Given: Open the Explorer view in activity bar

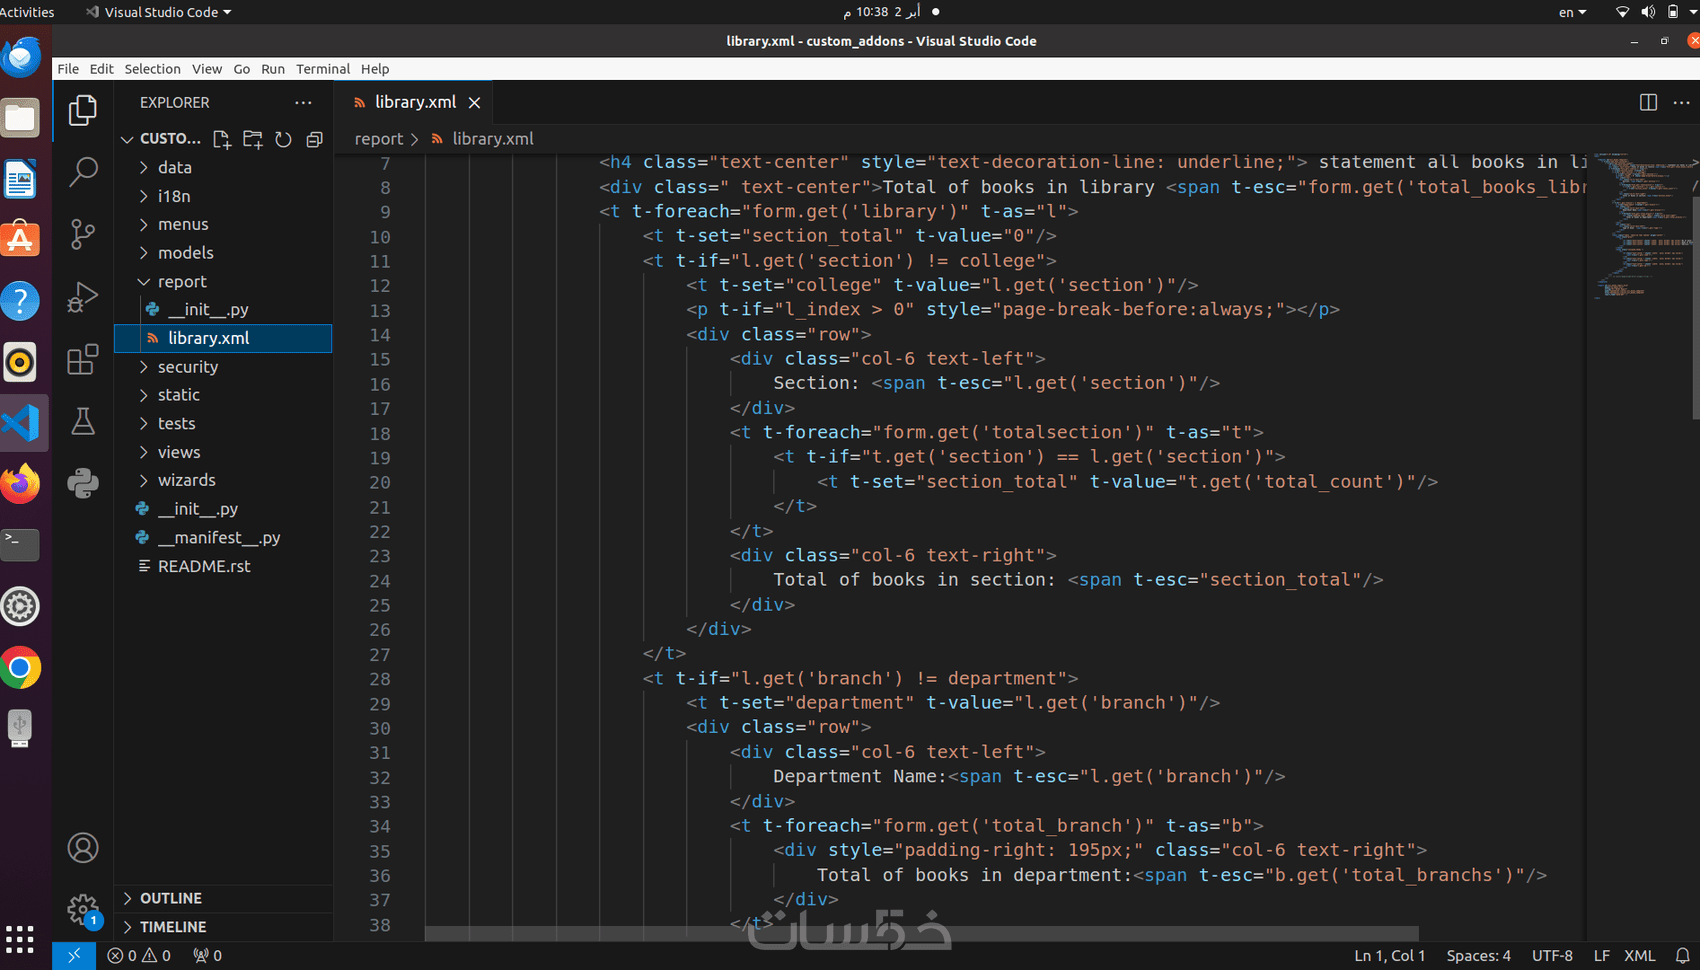Looking at the screenshot, I should pyautogui.click(x=83, y=110).
